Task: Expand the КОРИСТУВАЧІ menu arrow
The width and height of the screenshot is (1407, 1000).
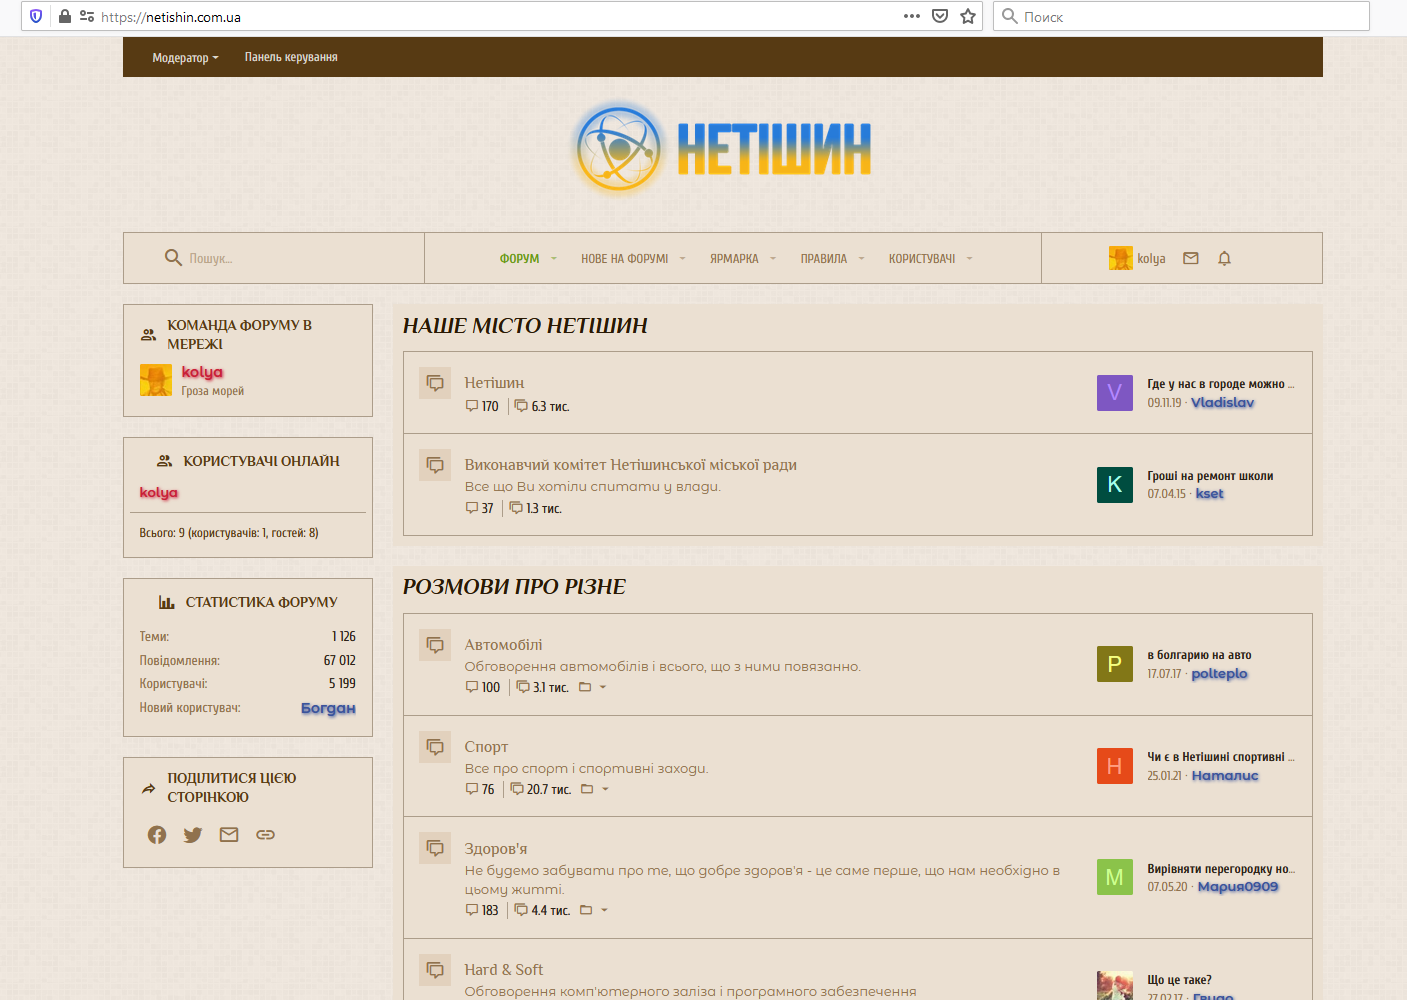Action: 969,259
